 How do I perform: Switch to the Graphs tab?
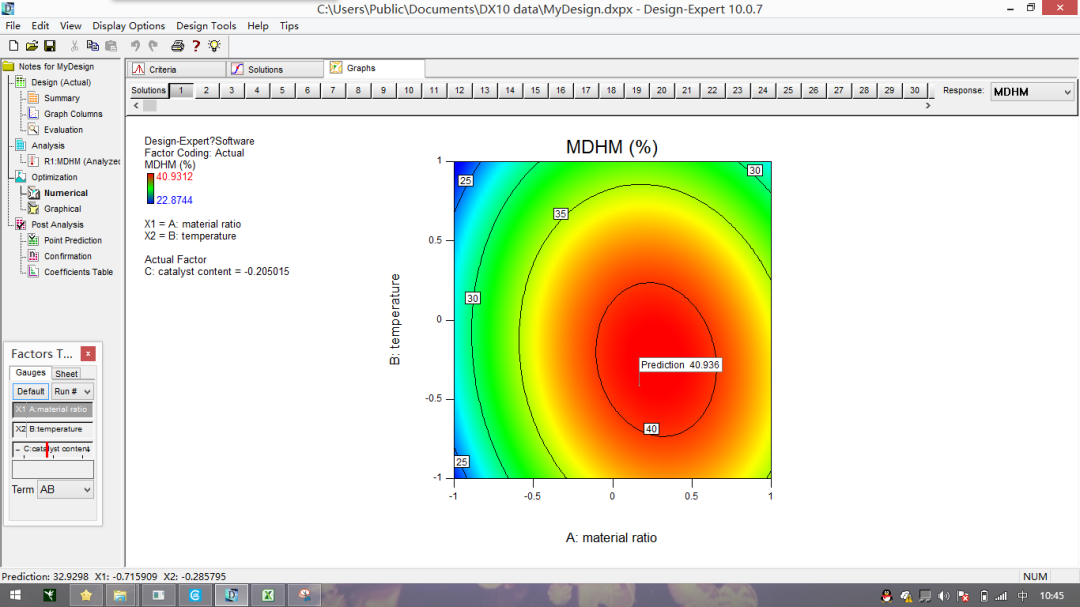pos(375,68)
